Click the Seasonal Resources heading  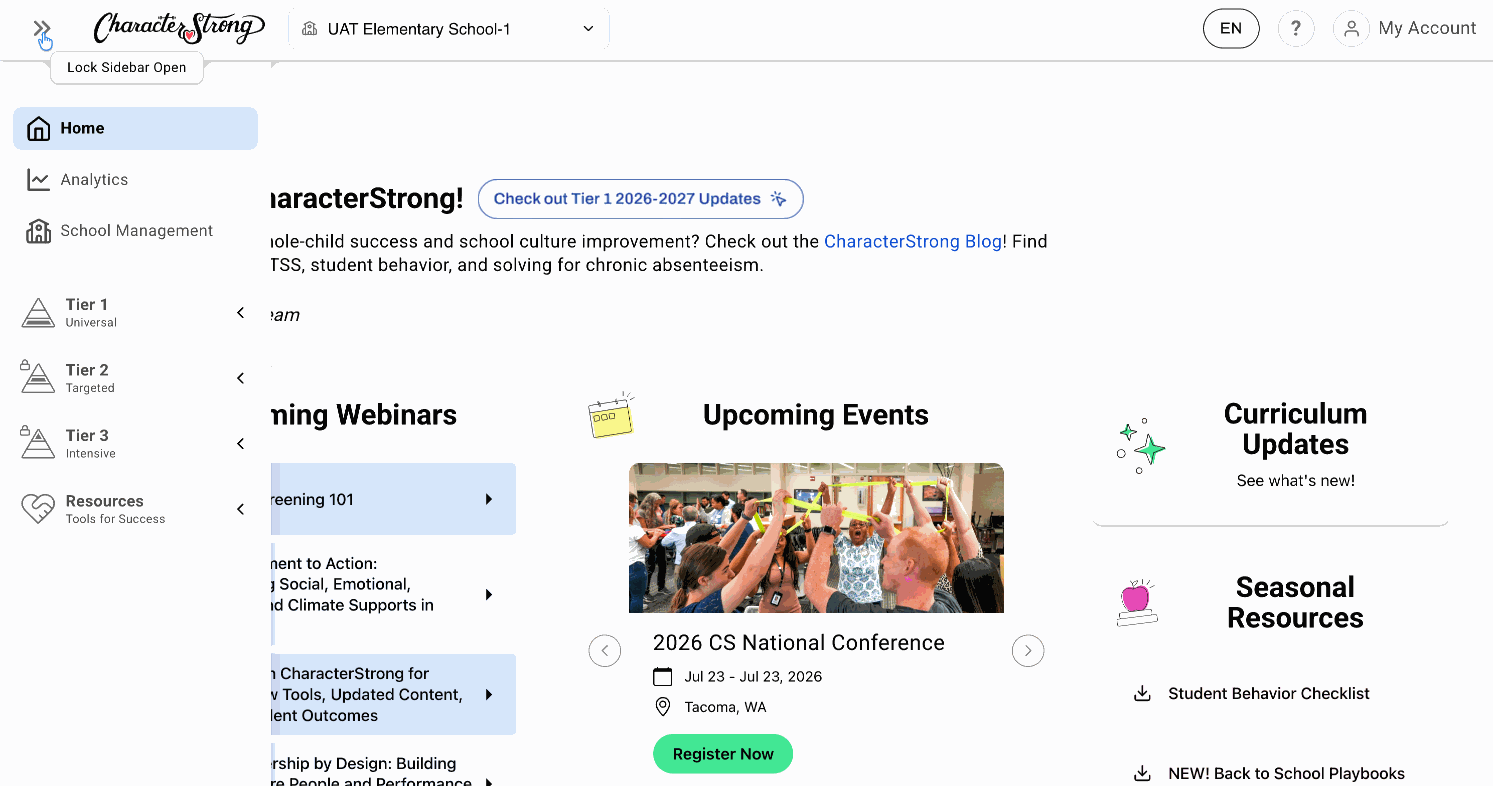[1295, 602]
